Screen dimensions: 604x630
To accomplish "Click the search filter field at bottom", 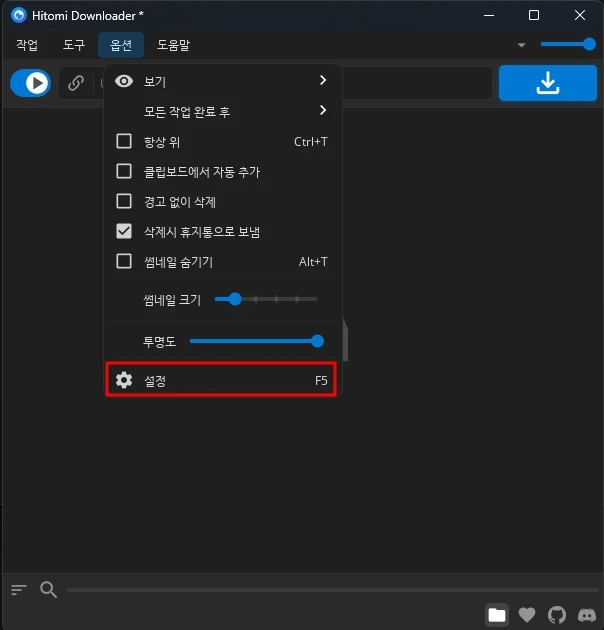I will coord(333,590).
